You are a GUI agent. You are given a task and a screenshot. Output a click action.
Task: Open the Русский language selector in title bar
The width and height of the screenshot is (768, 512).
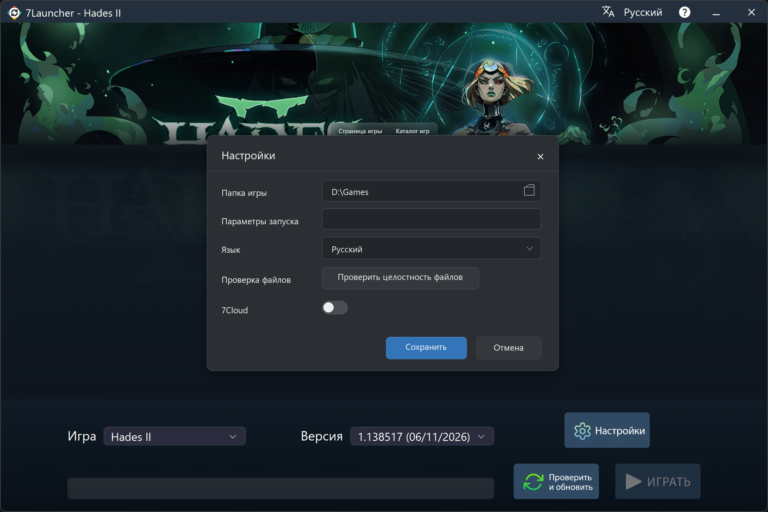pos(643,12)
